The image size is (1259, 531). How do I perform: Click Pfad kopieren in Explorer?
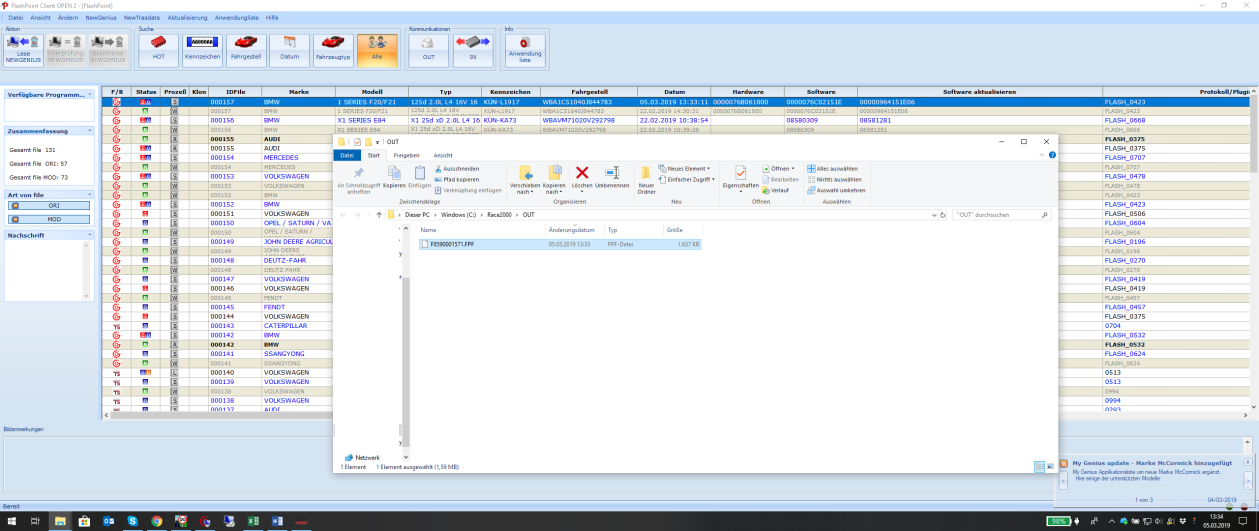point(457,179)
